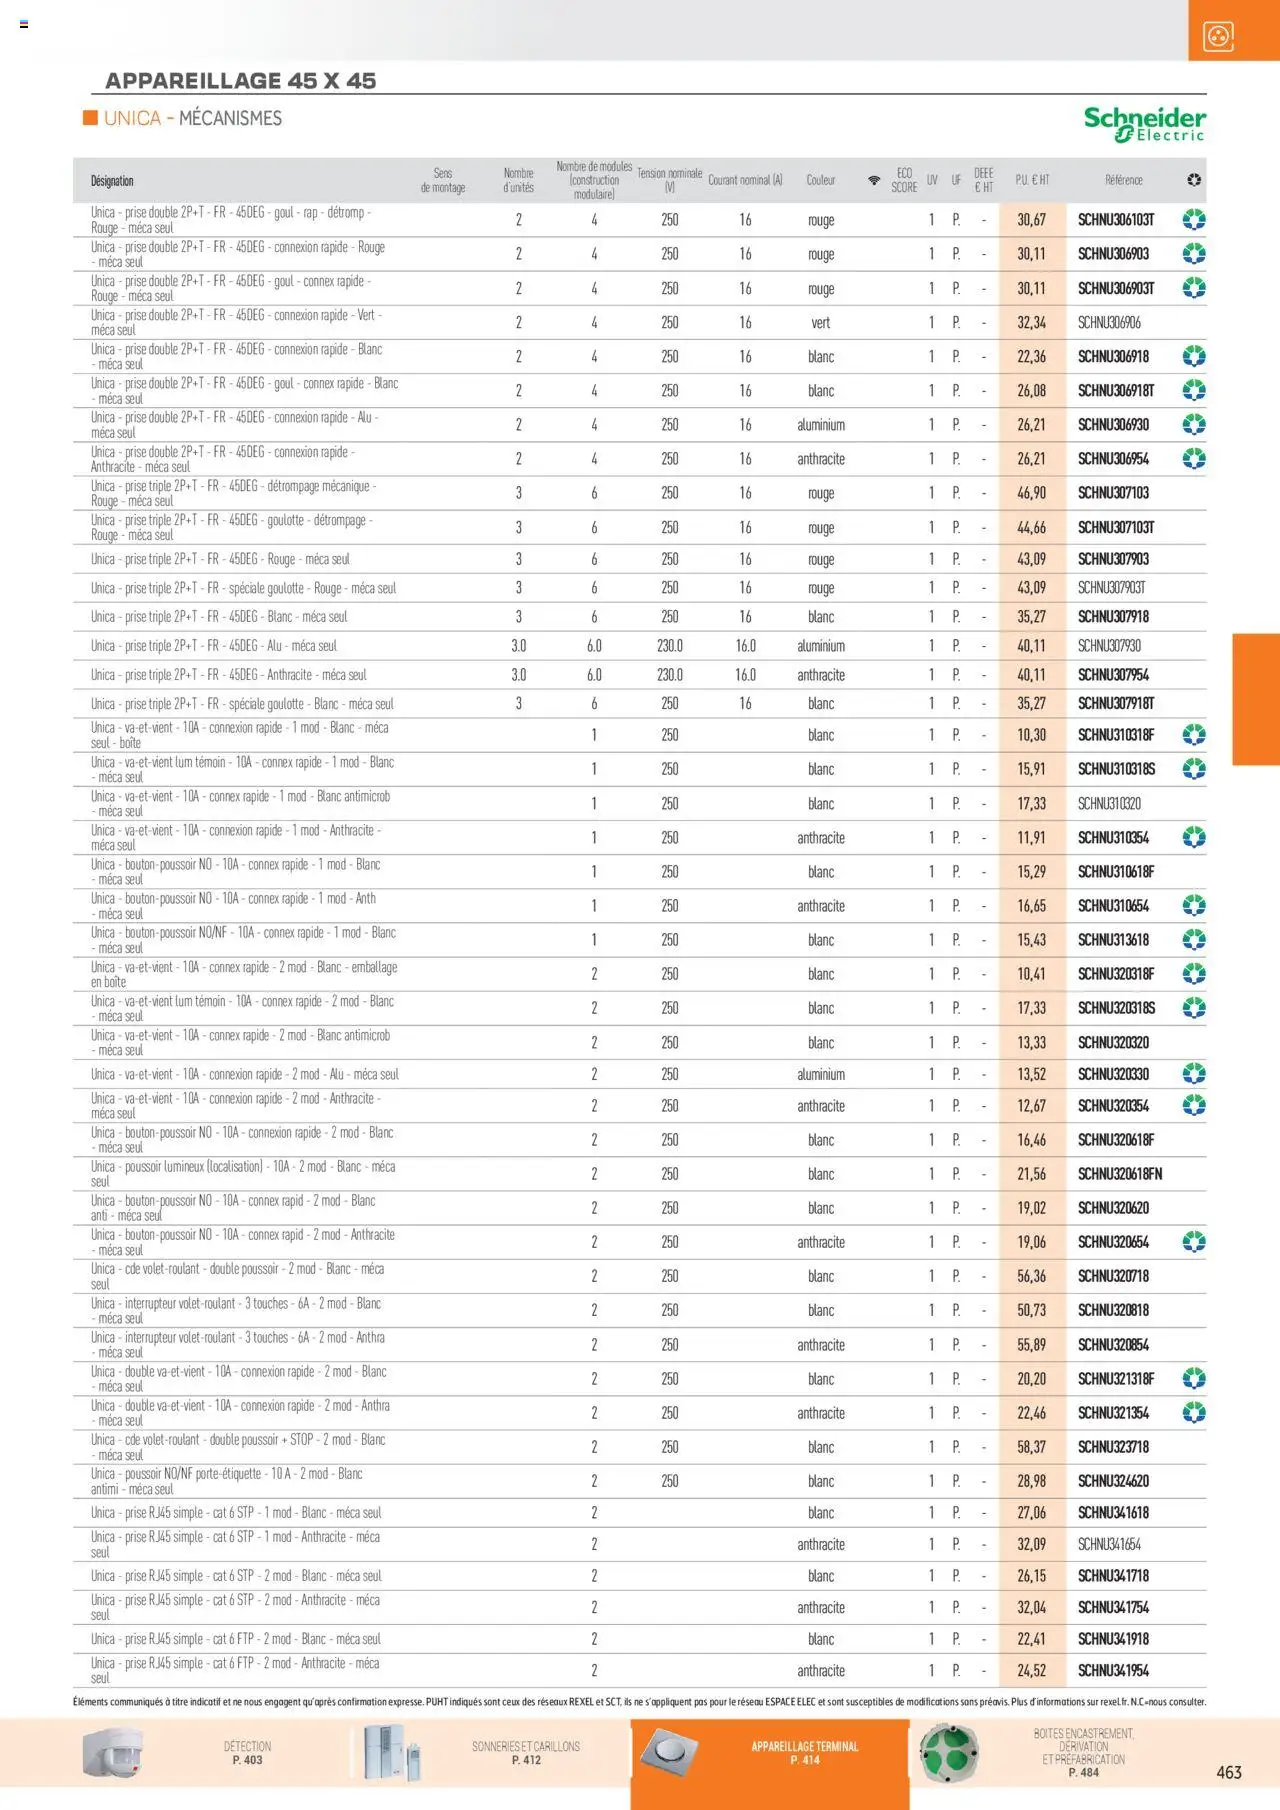Click the Désignation column header
Viewport: 1280px width, 1810px height.
[112, 181]
